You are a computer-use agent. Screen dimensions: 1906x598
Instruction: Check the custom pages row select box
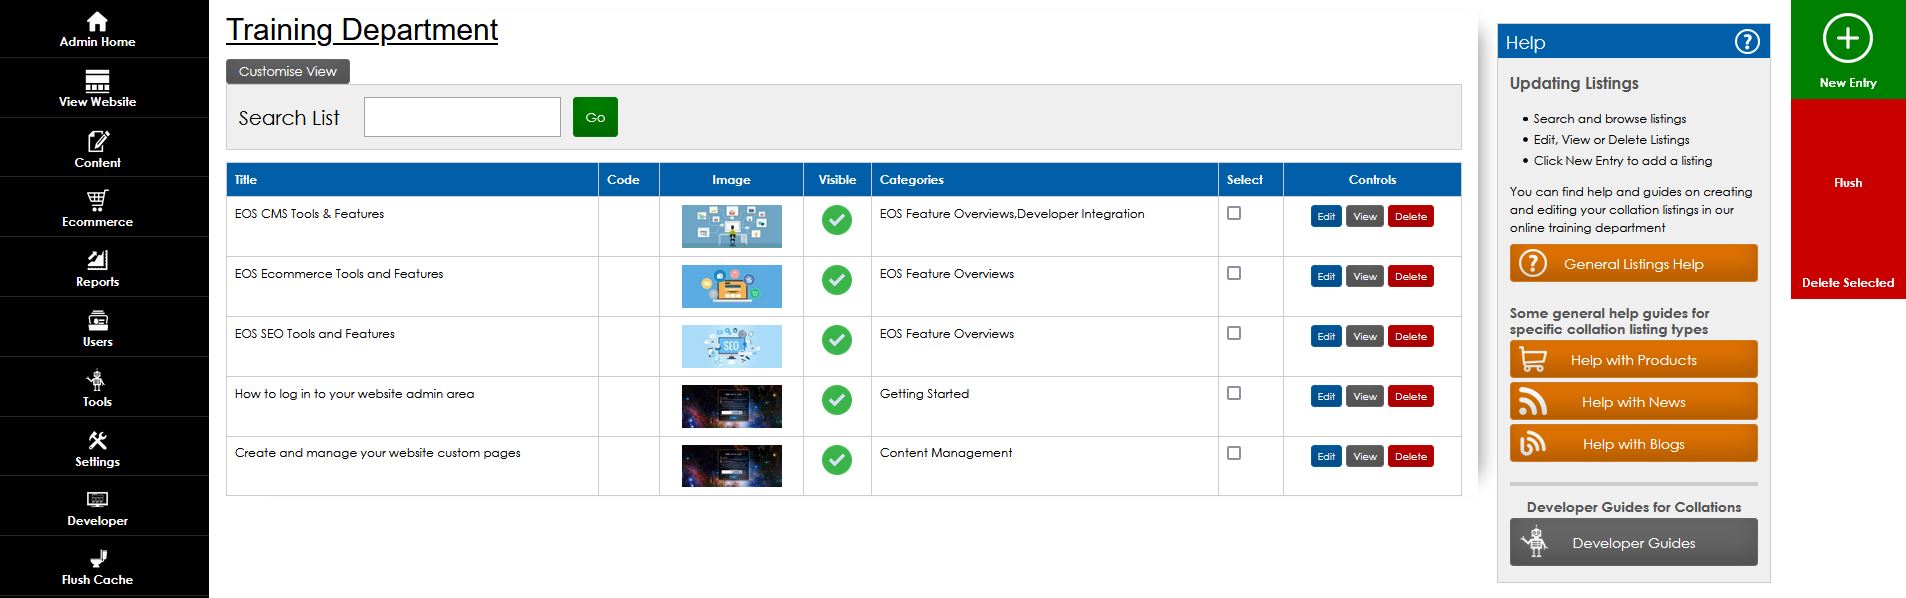tap(1234, 453)
